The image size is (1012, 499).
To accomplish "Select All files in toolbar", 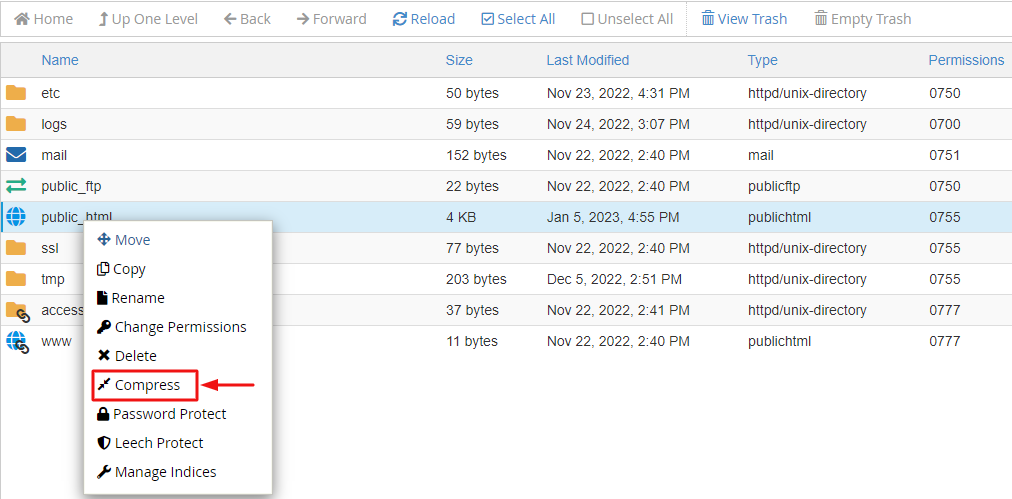I will 518,19.
